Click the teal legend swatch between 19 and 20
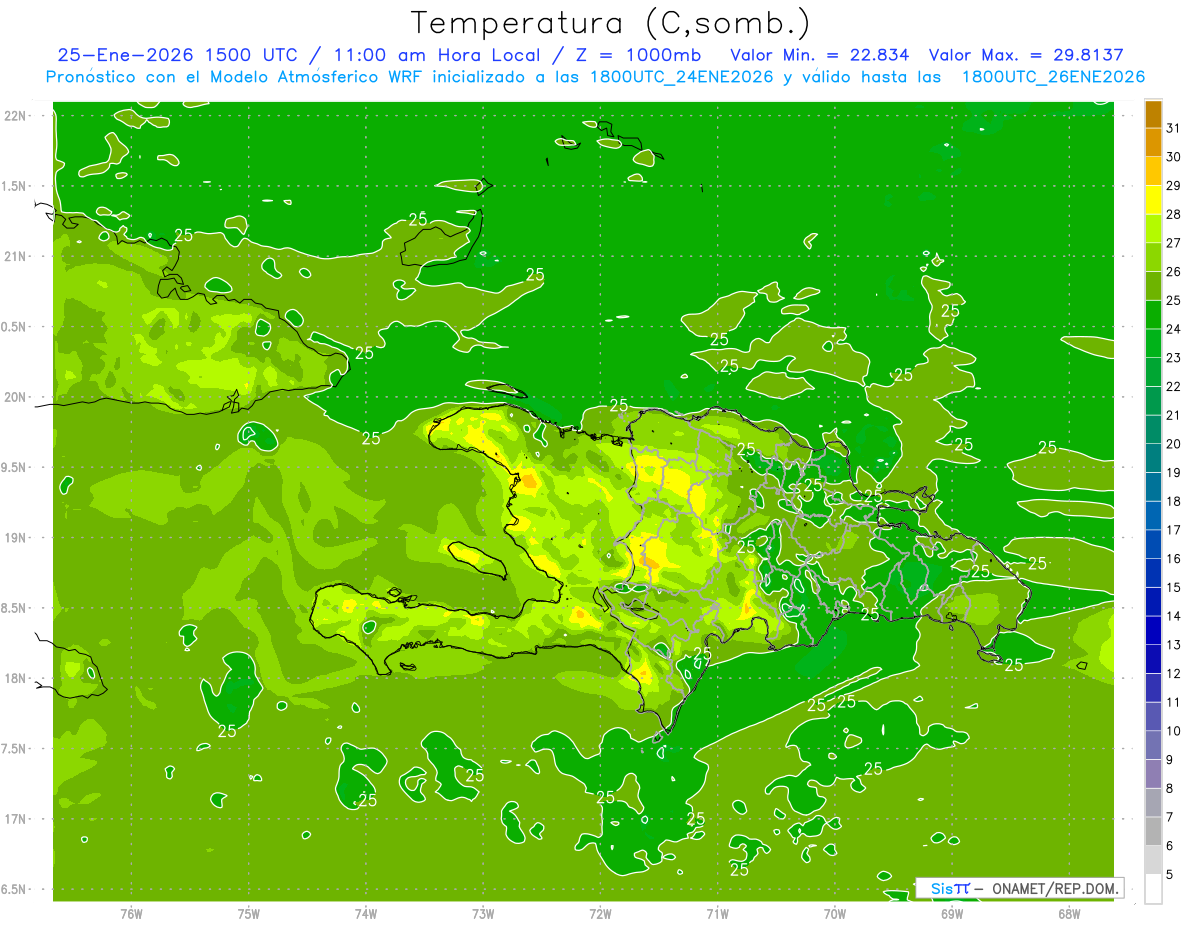Screen dimensions: 1200x927 pos(1153,458)
